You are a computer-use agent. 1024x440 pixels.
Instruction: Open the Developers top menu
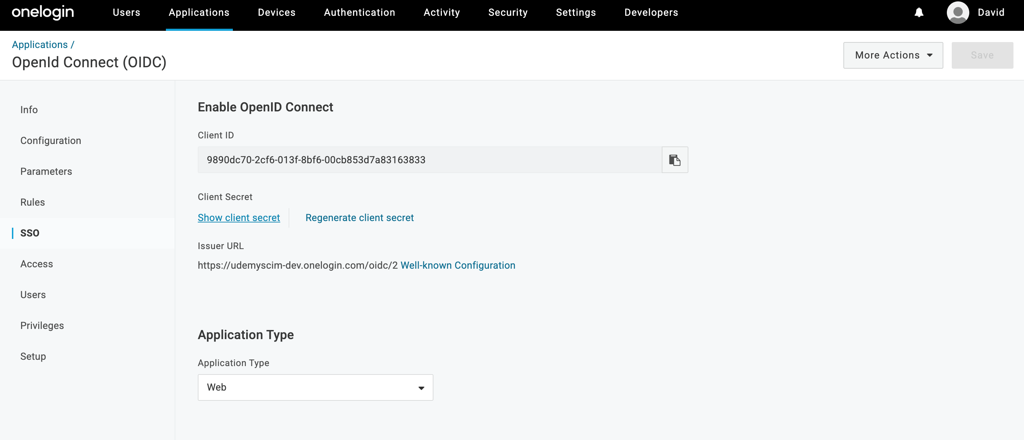(651, 12)
